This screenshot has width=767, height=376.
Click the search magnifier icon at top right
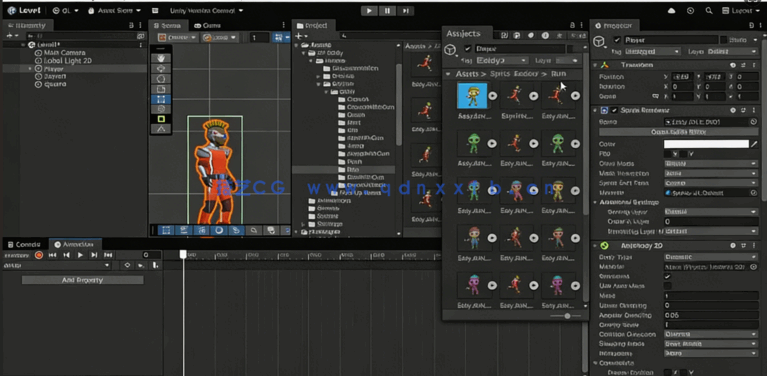click(x=709, y=11)
